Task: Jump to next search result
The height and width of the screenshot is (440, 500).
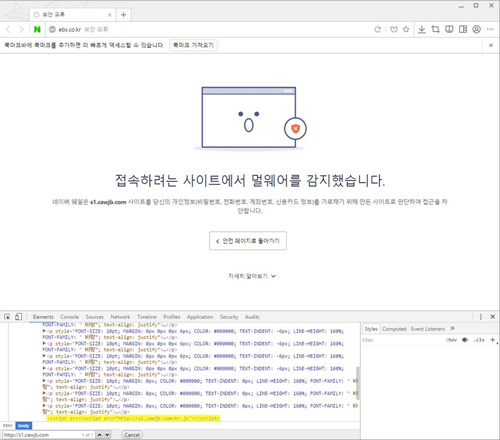Action: 107,435
